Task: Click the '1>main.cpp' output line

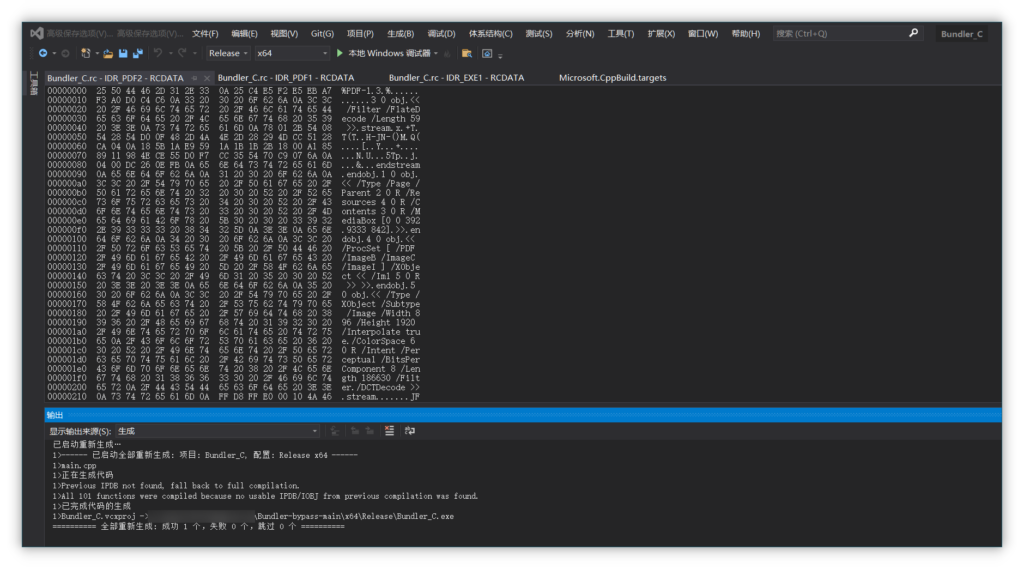Action: coord(74,465)
